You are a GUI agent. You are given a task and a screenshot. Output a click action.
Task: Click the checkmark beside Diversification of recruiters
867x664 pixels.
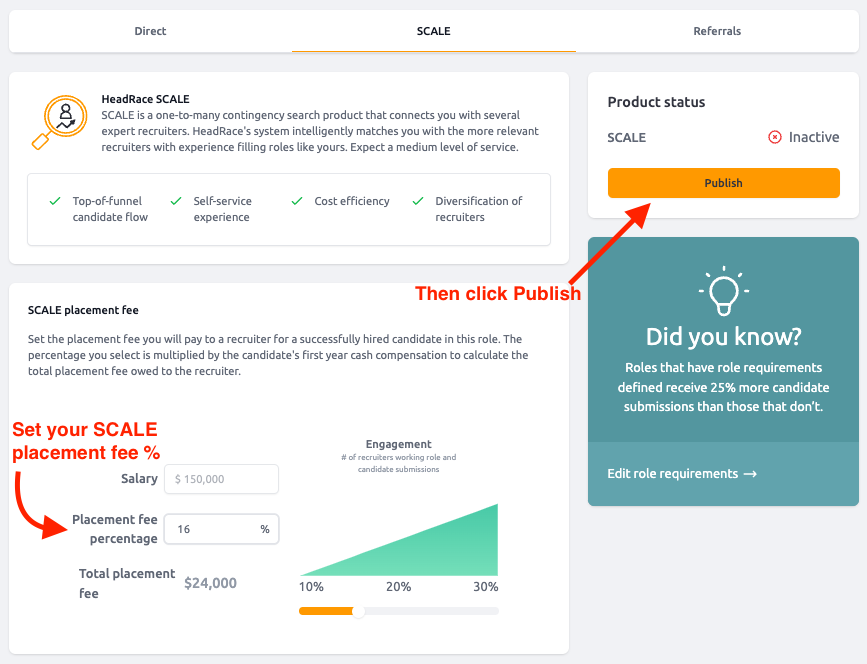click(x=418, y=201)
